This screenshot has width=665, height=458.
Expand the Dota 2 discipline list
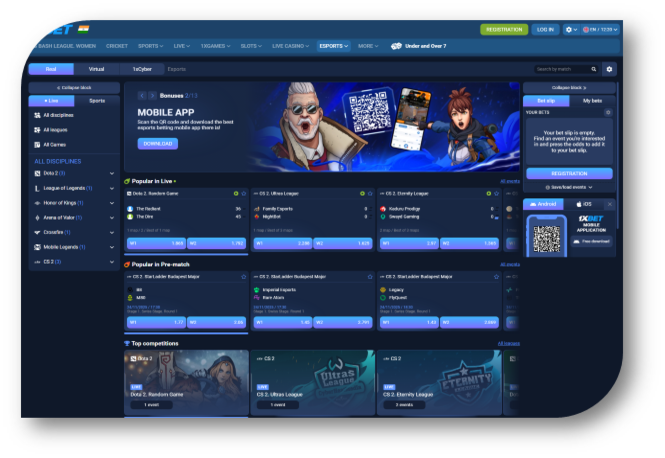click(112, 174)
